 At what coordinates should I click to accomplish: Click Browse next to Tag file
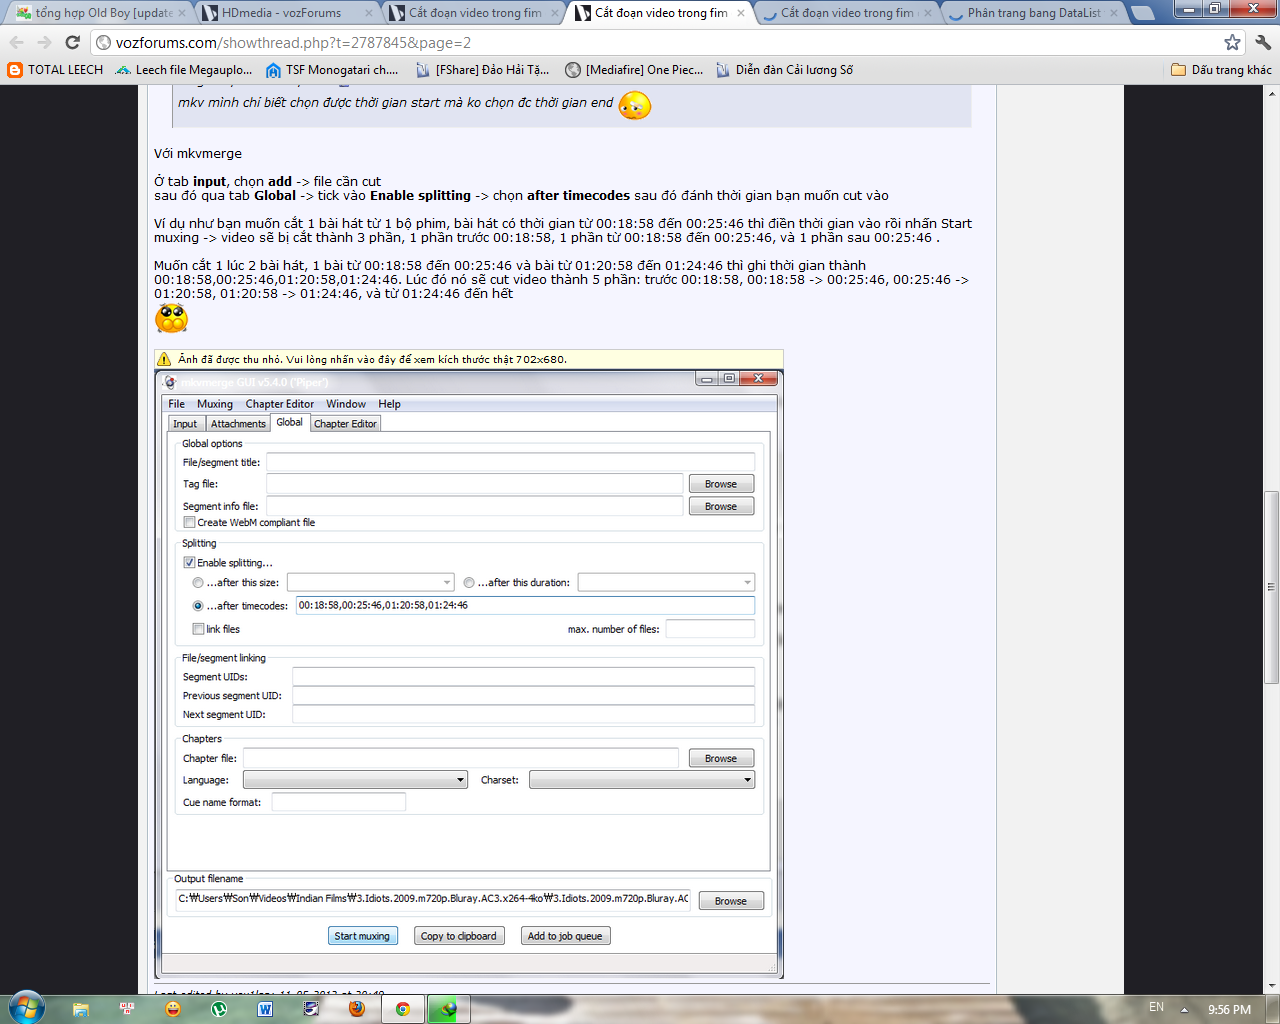721,484
